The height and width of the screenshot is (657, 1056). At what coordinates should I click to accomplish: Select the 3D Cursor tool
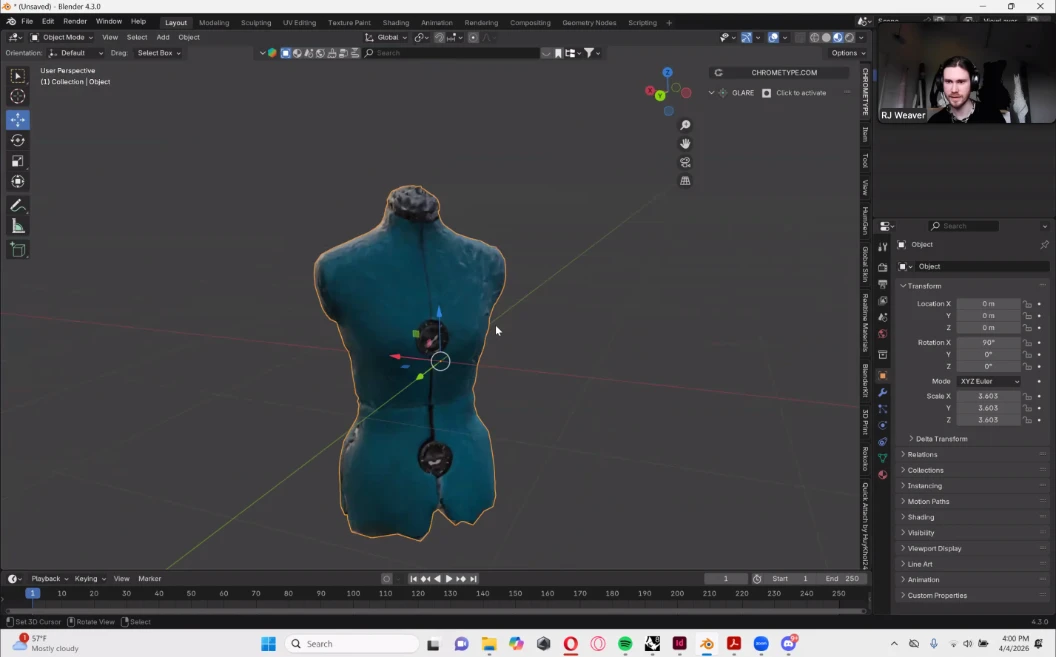click(18, 96)
